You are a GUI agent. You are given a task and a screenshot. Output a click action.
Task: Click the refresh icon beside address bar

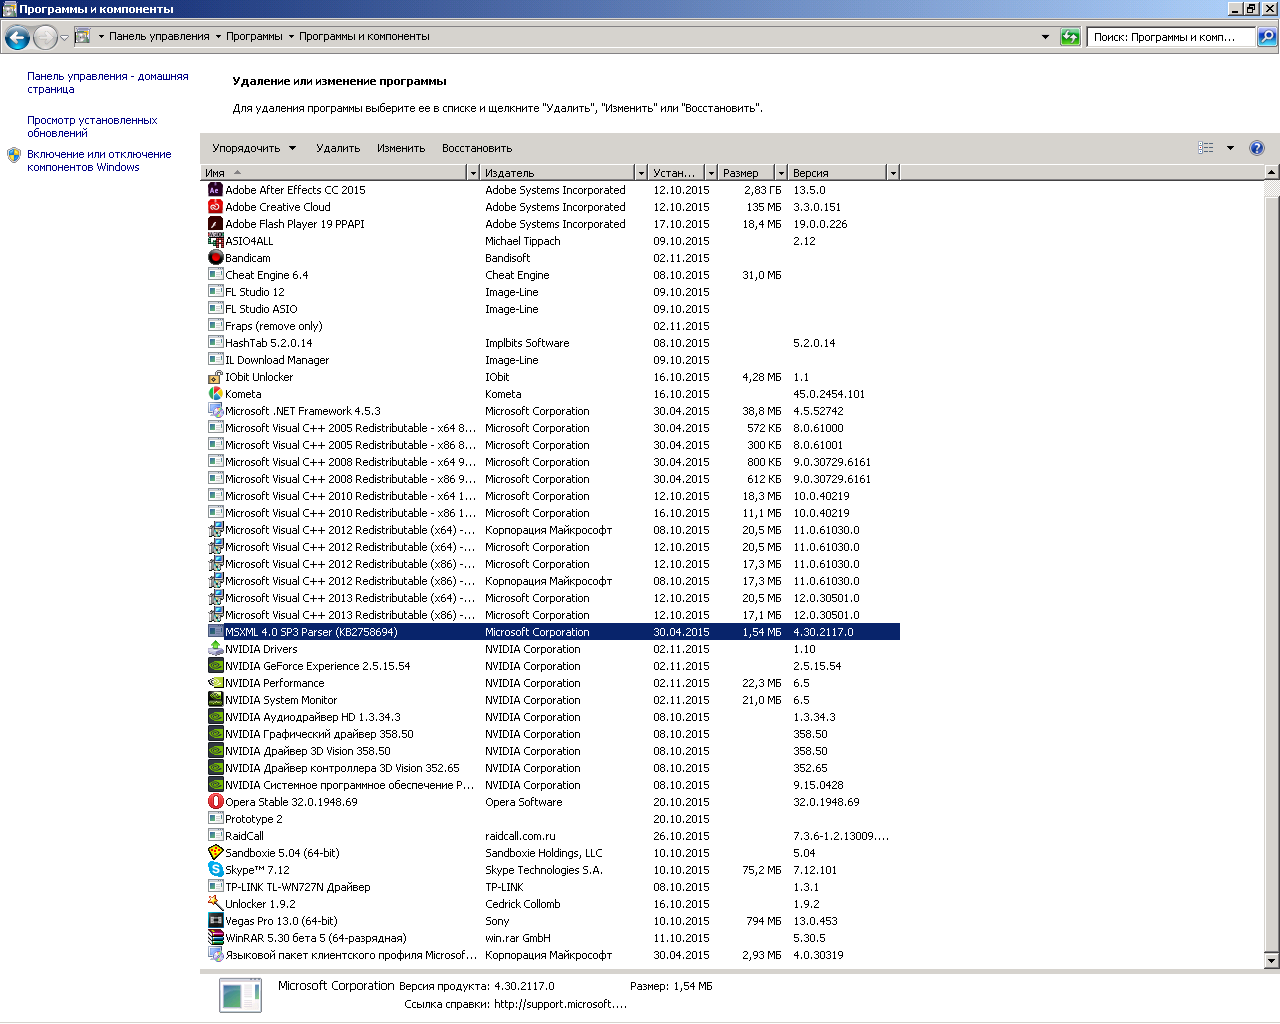coord(1070,37)
